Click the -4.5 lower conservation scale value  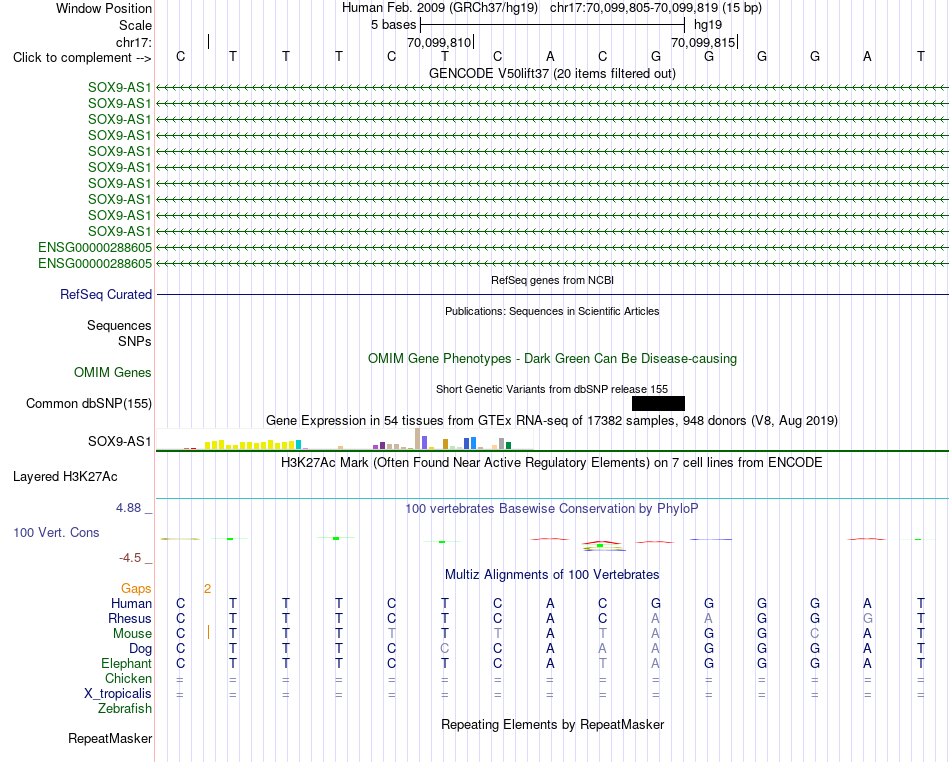coord(130,558)
